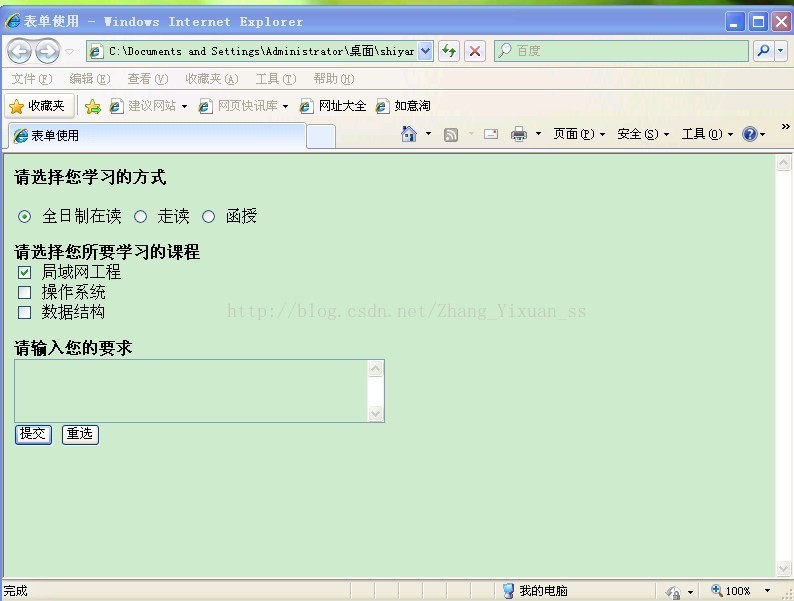Image resolution: width=794 pixels, height=601 pixels.
Task: Select the 全日制在读 radio button
Action: pyautogui.click(x=24, y=217)
